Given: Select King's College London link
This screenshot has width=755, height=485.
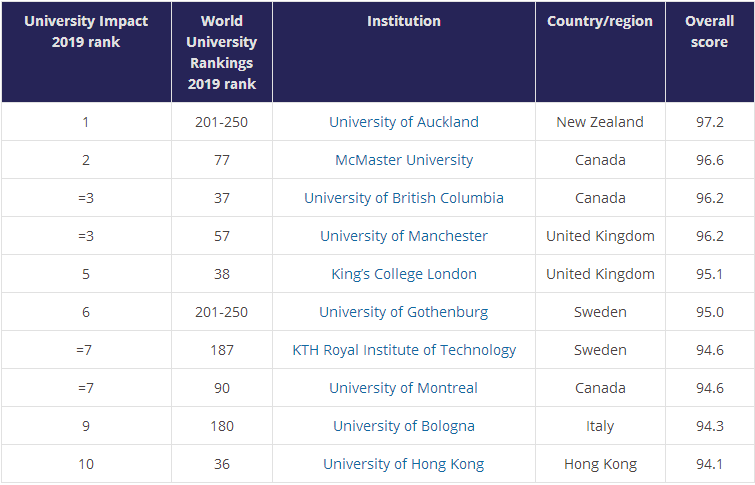Looking at the screenshot, I should pyautogui.click(x=403, y=274).
